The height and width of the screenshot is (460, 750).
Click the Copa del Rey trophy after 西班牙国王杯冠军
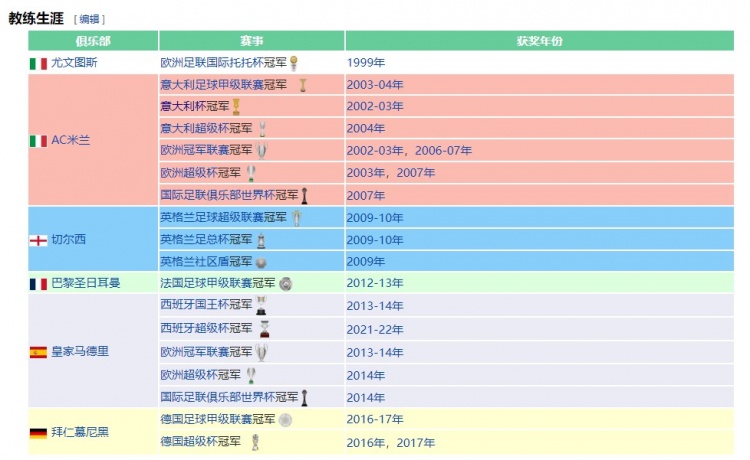click(261, 306)
